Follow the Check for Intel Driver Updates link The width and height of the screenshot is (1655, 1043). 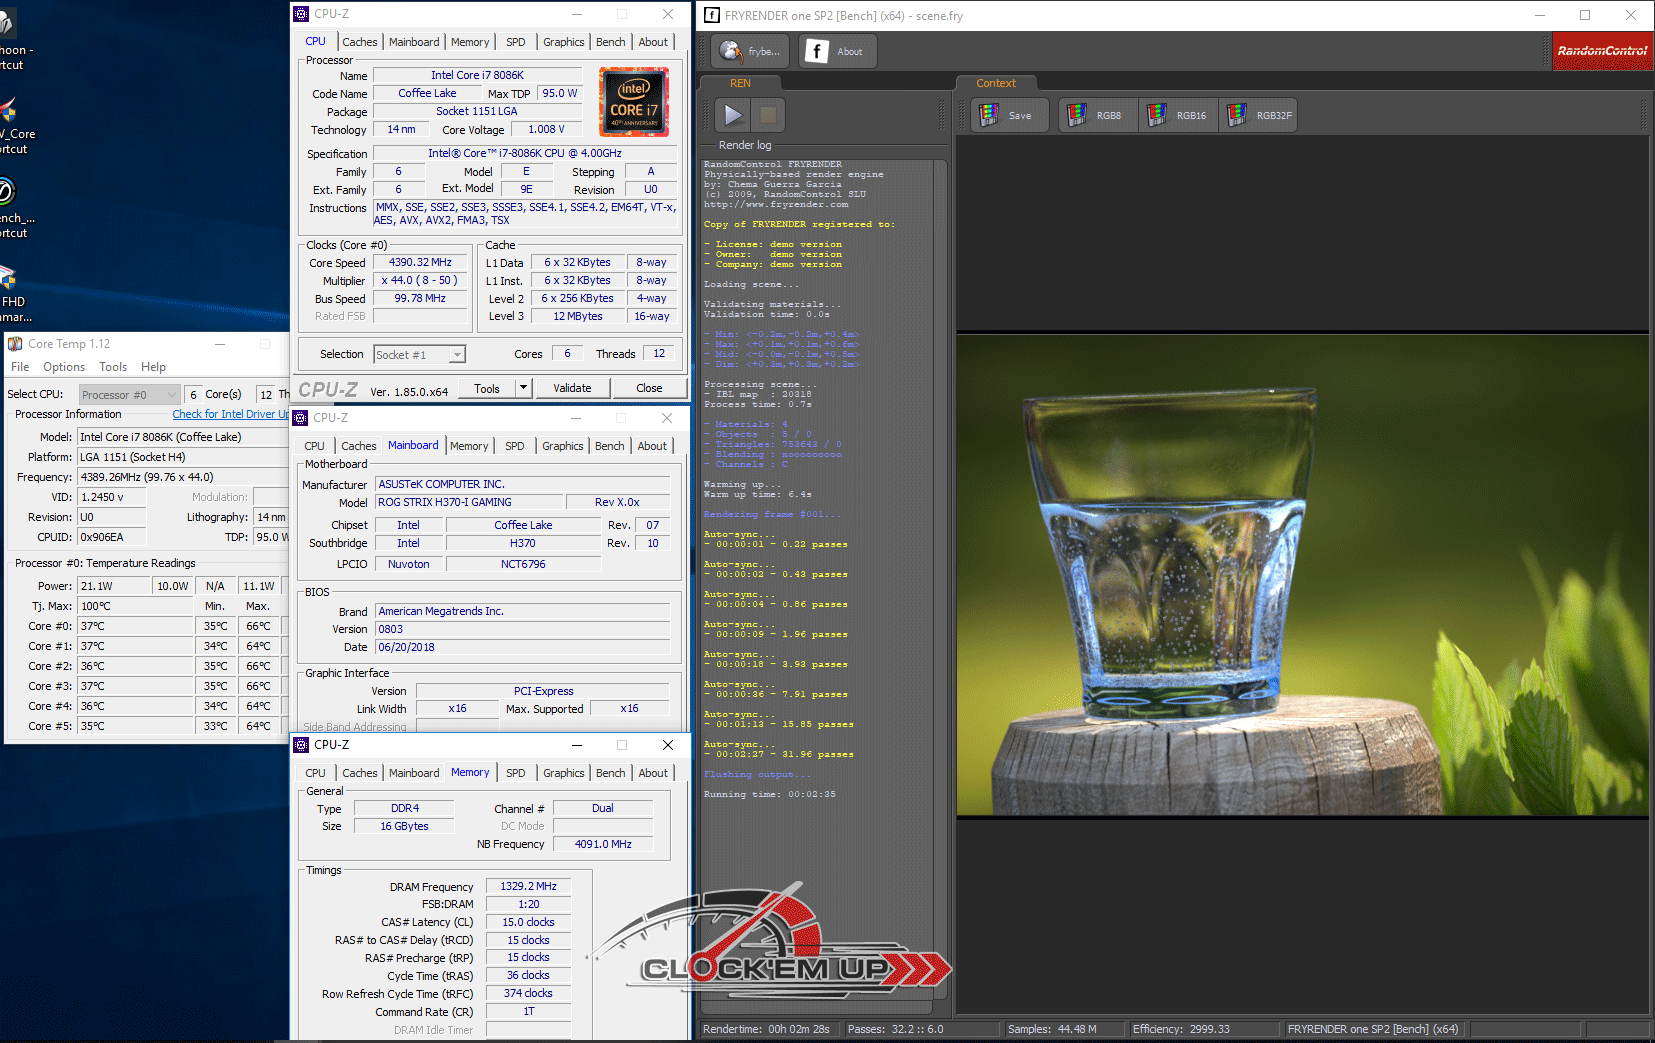point(230,414)
